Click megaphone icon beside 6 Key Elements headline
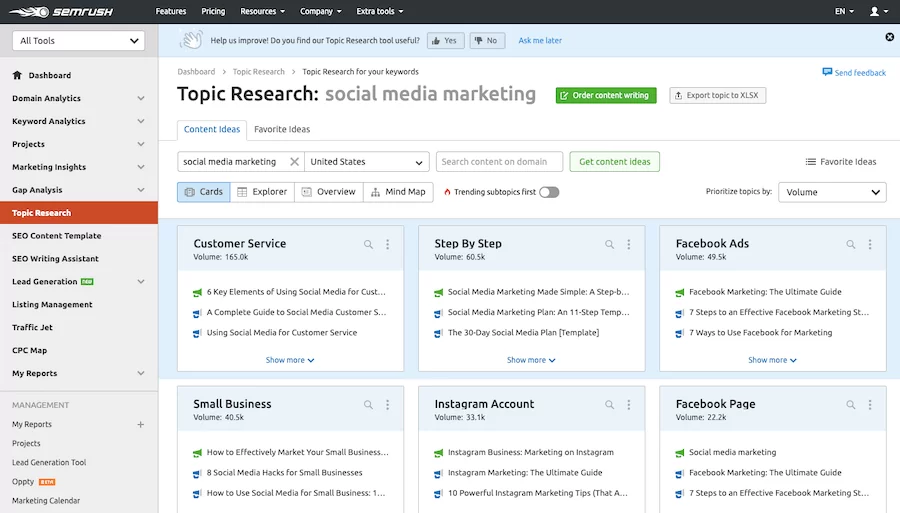The height and width of the screenshot is (513, 900). tap(197, 293)
